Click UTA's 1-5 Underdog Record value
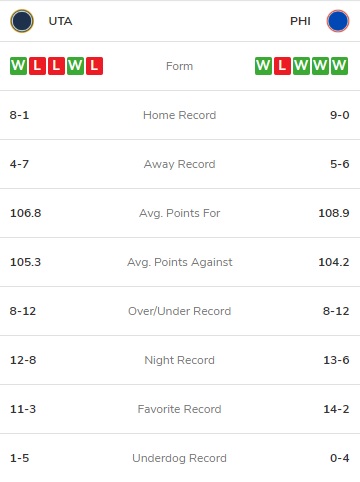The width and height of the screenshot is (360, 482). 19,458
